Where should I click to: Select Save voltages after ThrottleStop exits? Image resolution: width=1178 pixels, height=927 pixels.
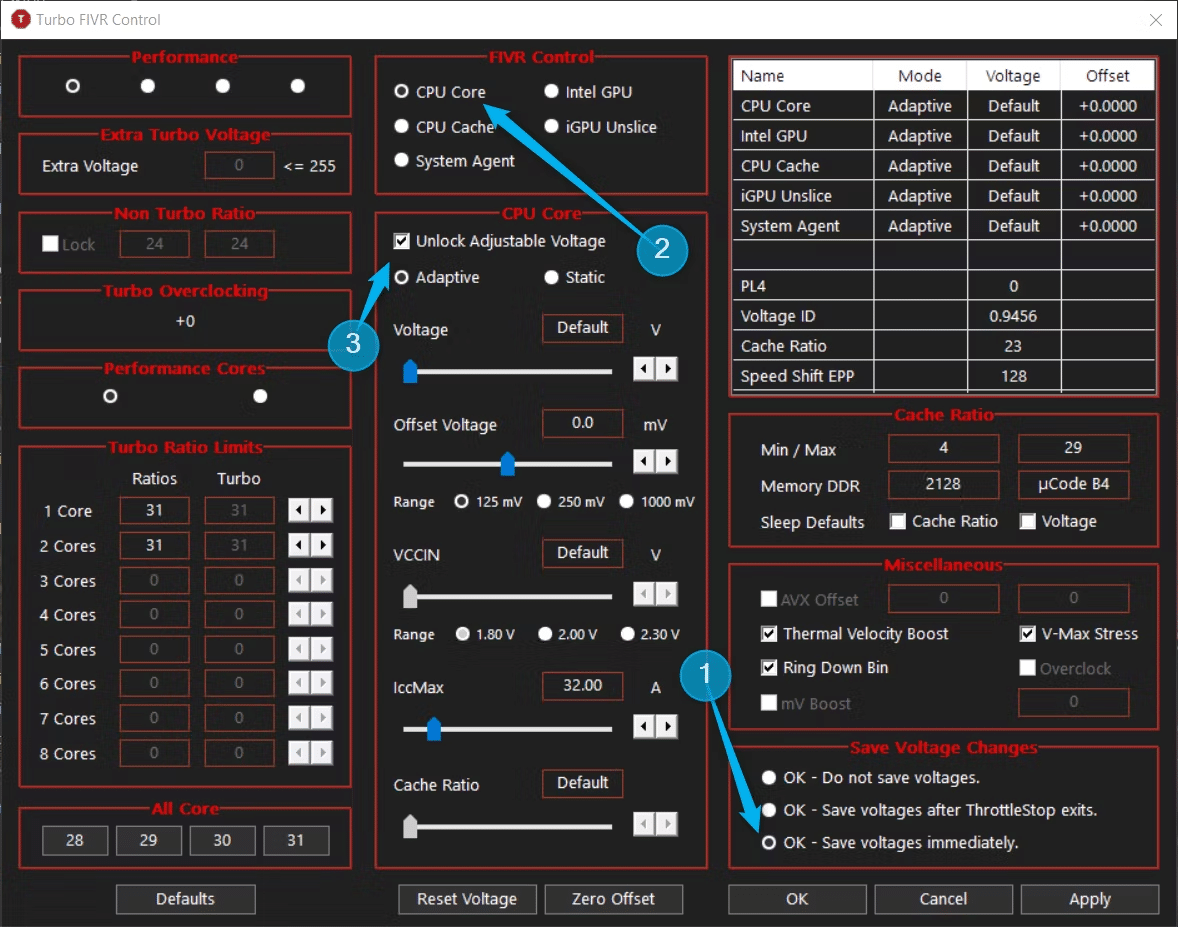pyautogui.click(x=768, y=810)
